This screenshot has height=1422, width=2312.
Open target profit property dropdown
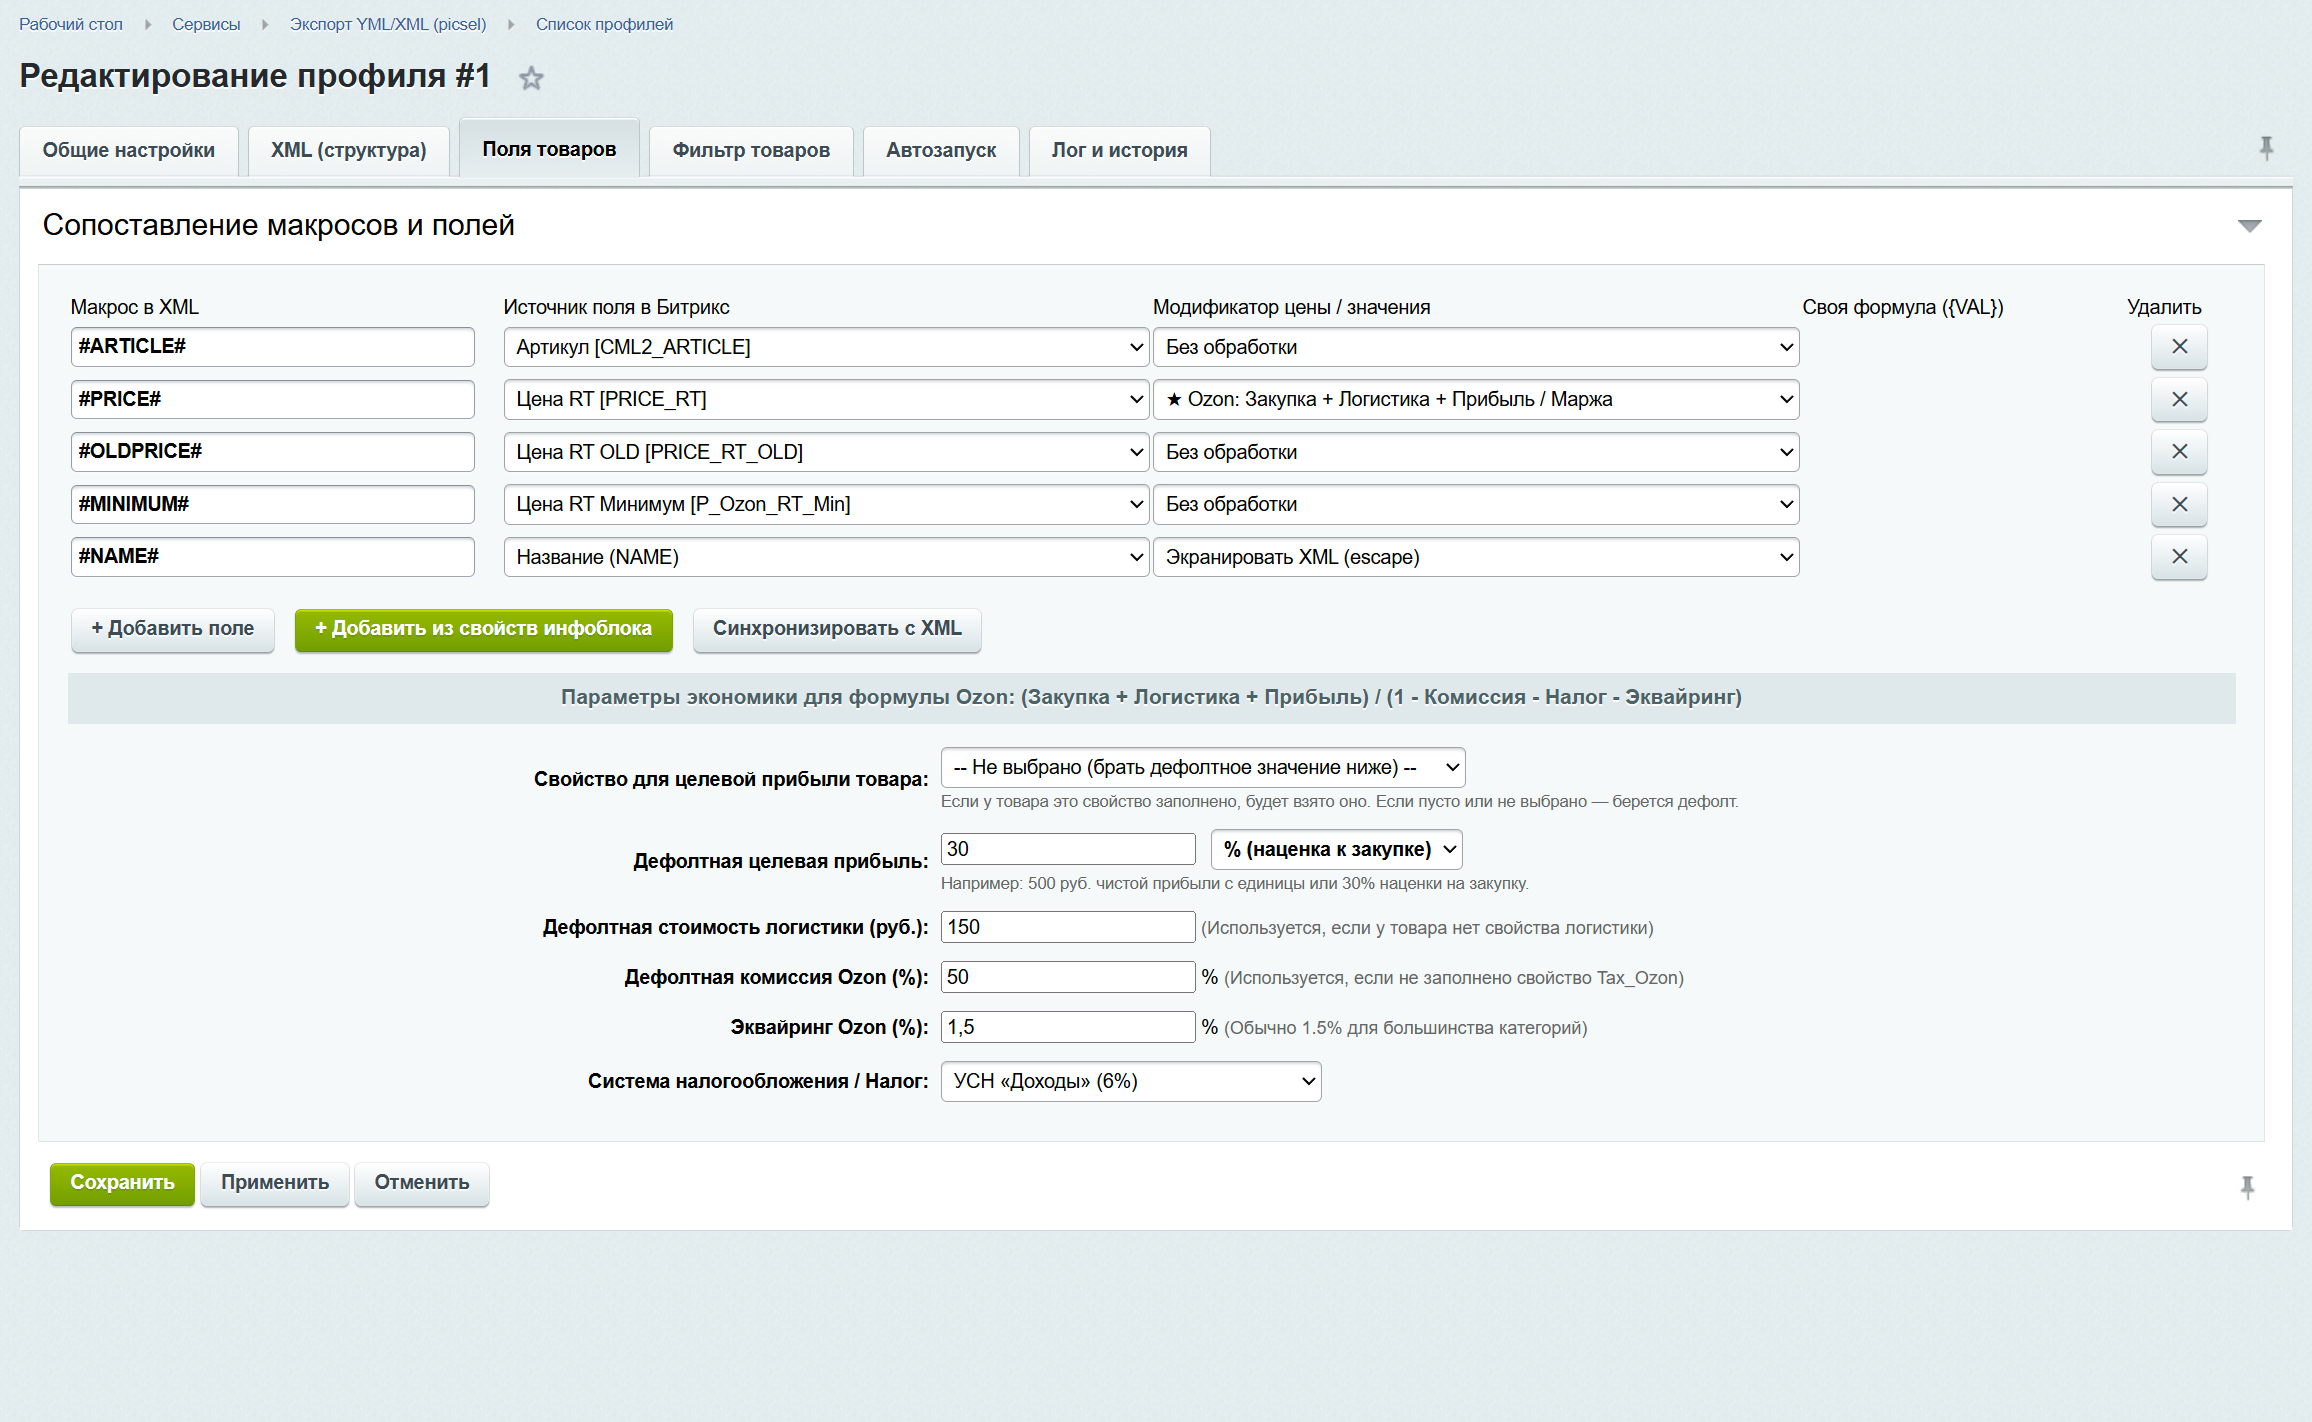[1203, 767]
